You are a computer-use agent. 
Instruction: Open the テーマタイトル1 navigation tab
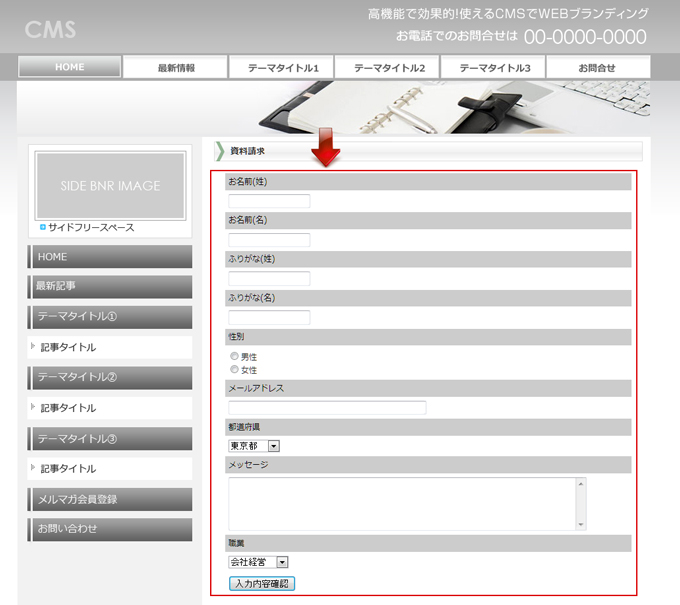282,68
